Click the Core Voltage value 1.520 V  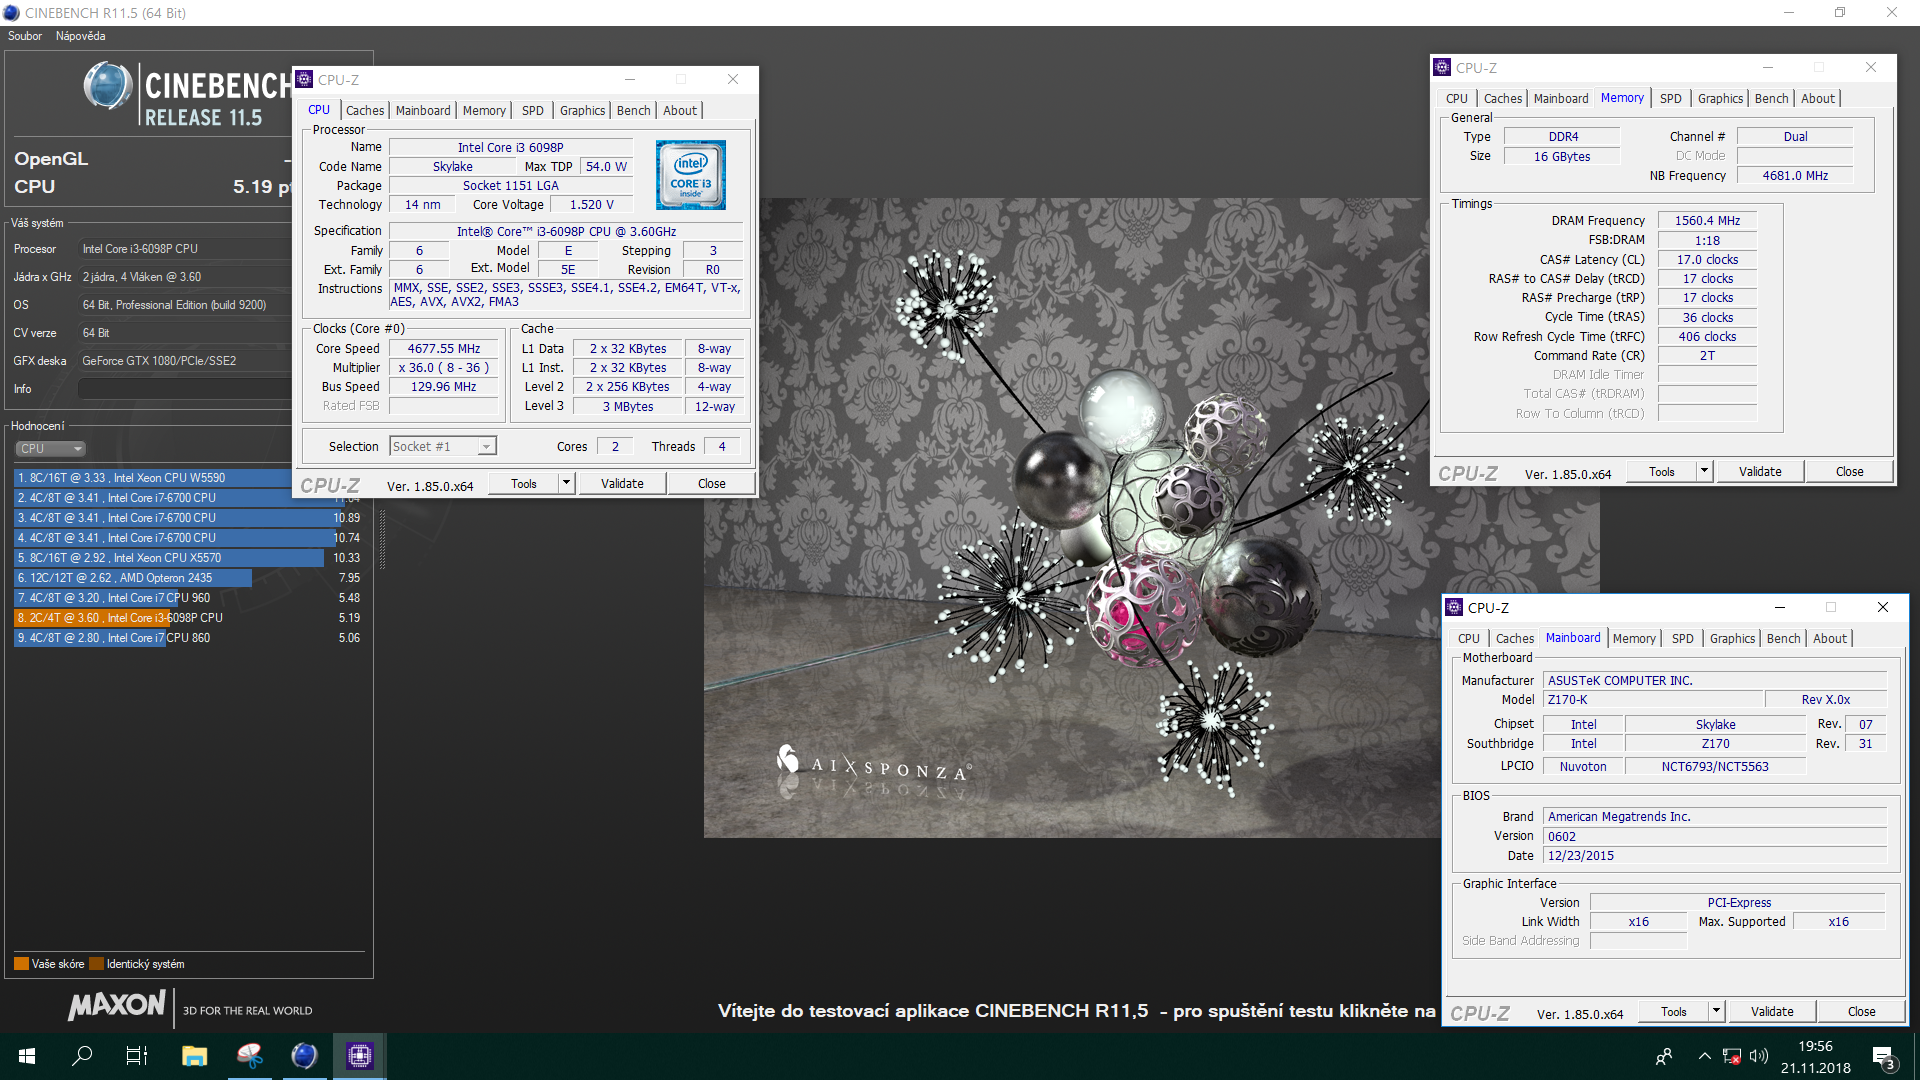tap(592, 205)
